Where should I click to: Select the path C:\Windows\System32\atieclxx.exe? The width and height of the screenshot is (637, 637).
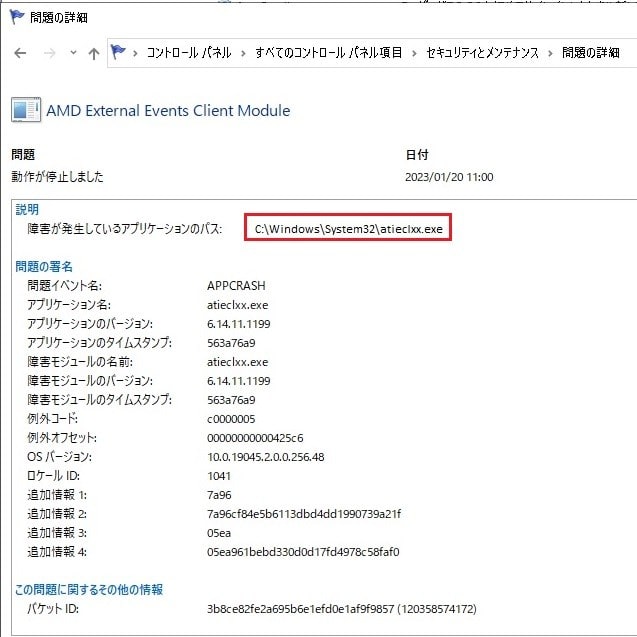tap(349, 229)
